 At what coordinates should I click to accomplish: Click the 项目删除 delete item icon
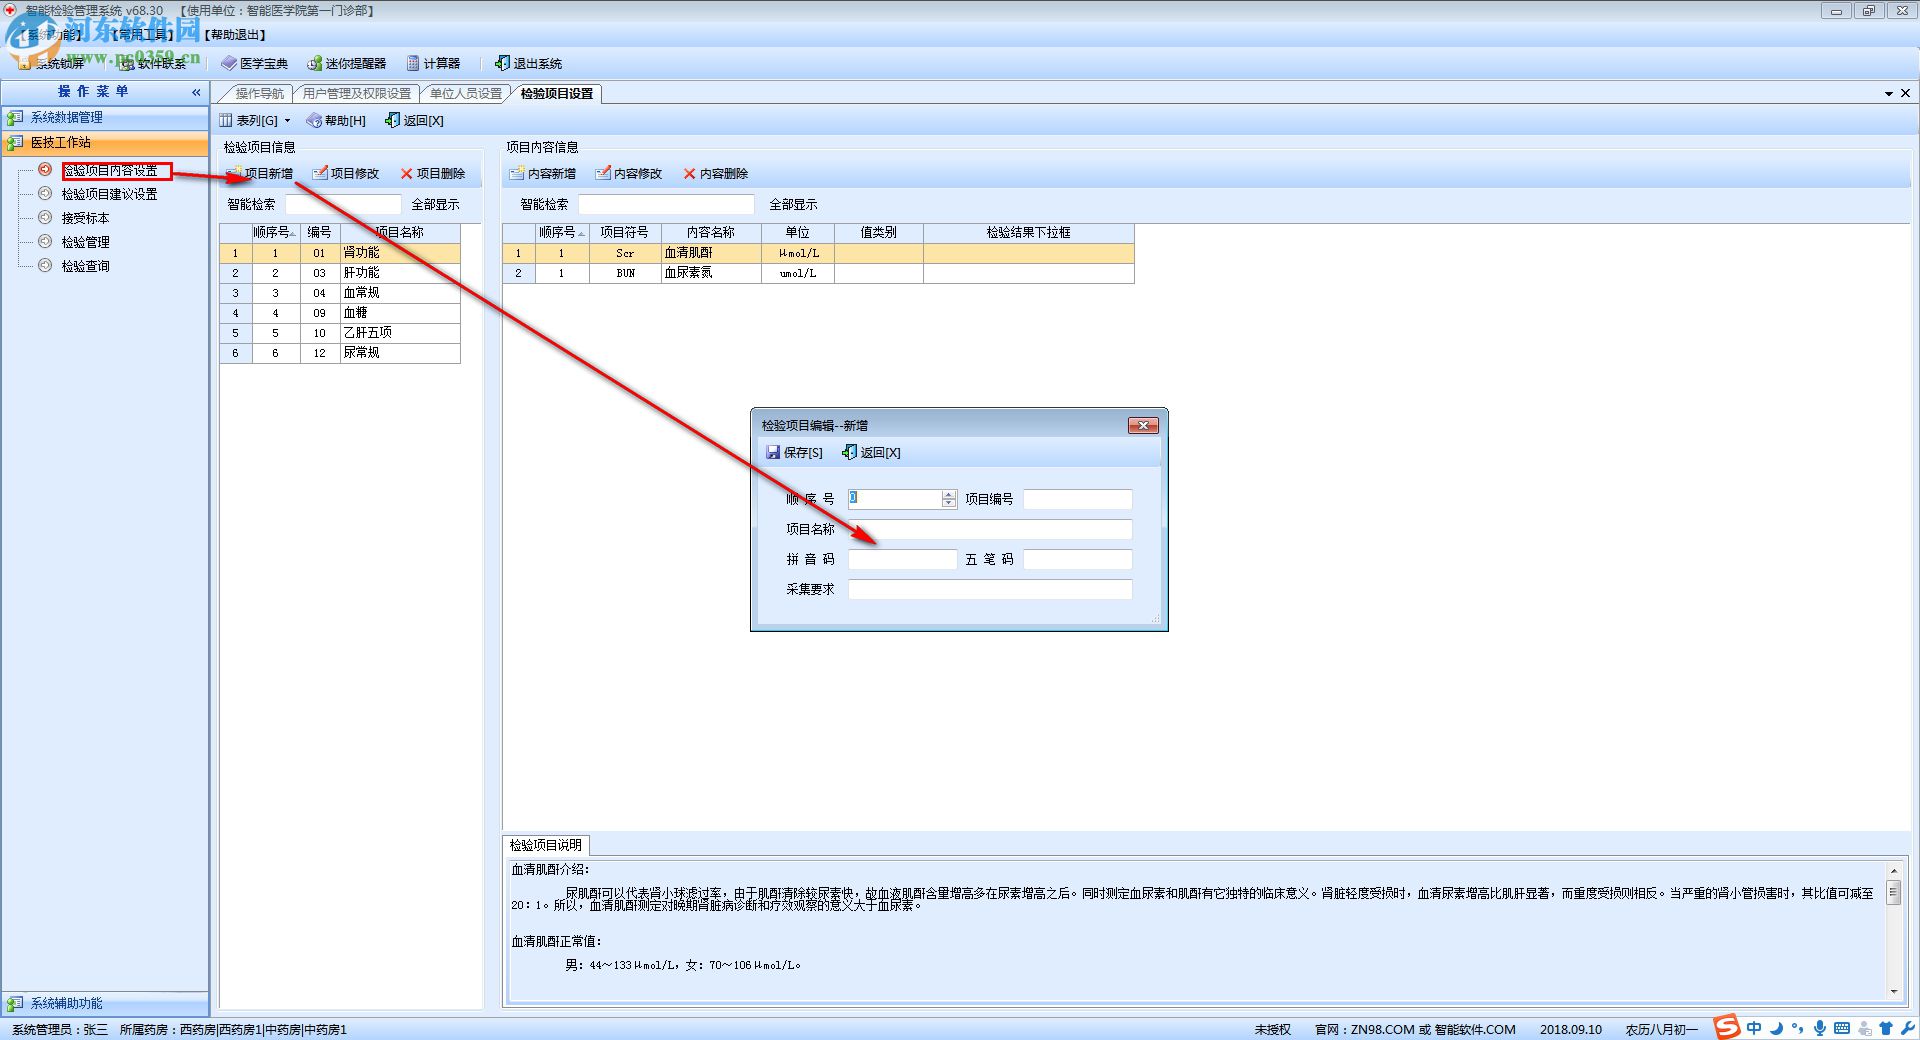pyautogui.click(x=406, y=173)
